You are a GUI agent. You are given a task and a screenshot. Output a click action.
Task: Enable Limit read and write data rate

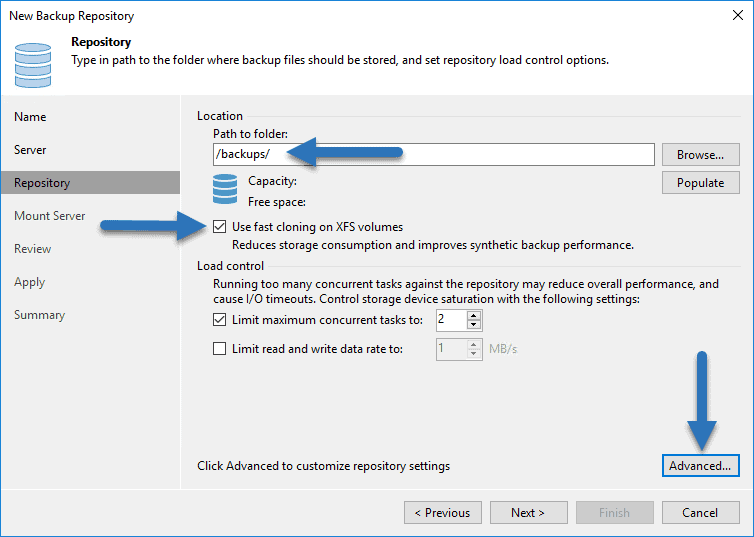pos(221,349)
